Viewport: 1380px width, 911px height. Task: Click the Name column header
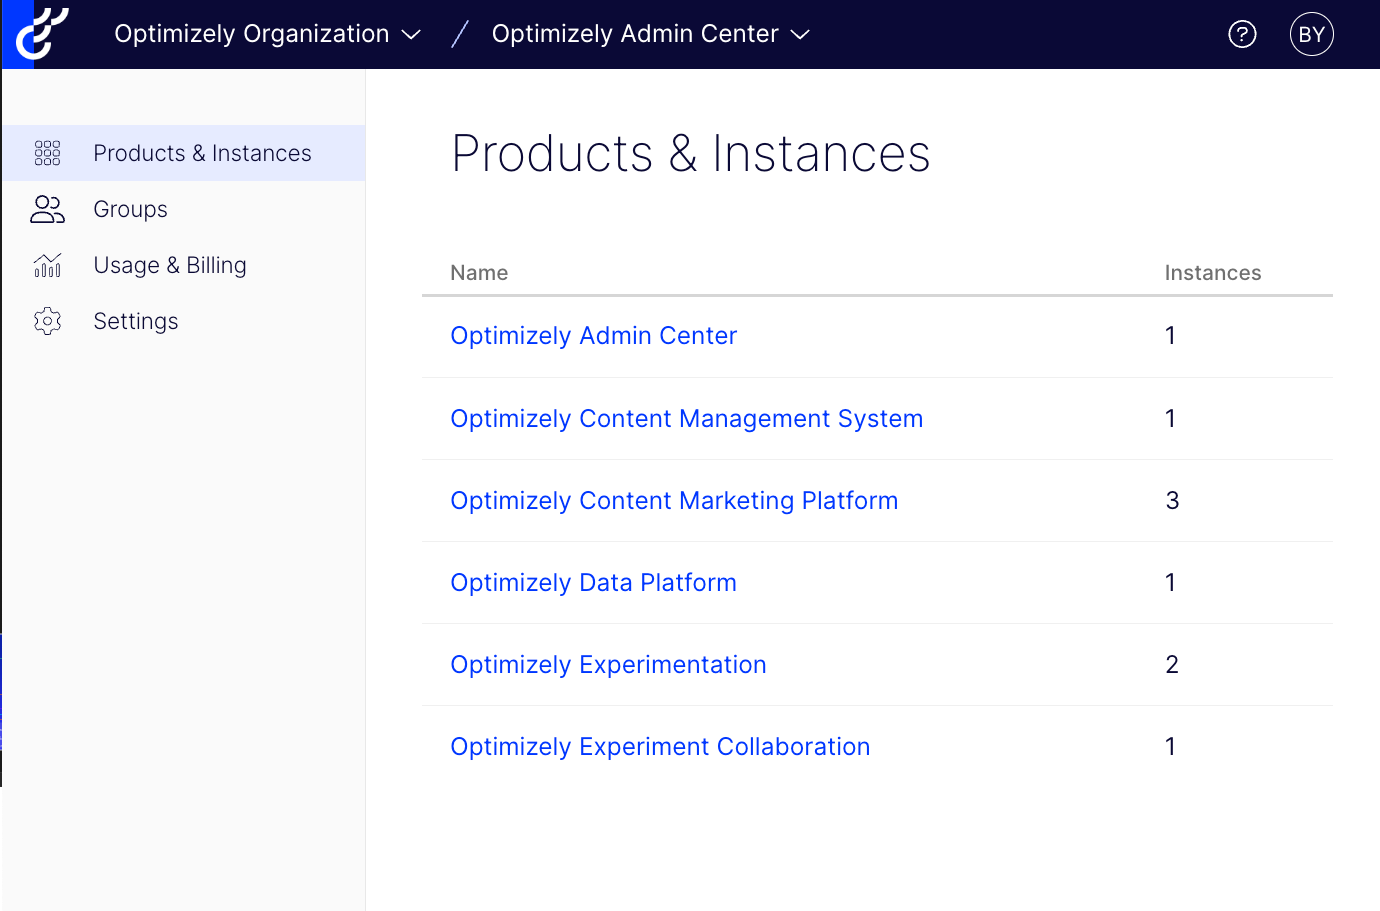(478, 272)
